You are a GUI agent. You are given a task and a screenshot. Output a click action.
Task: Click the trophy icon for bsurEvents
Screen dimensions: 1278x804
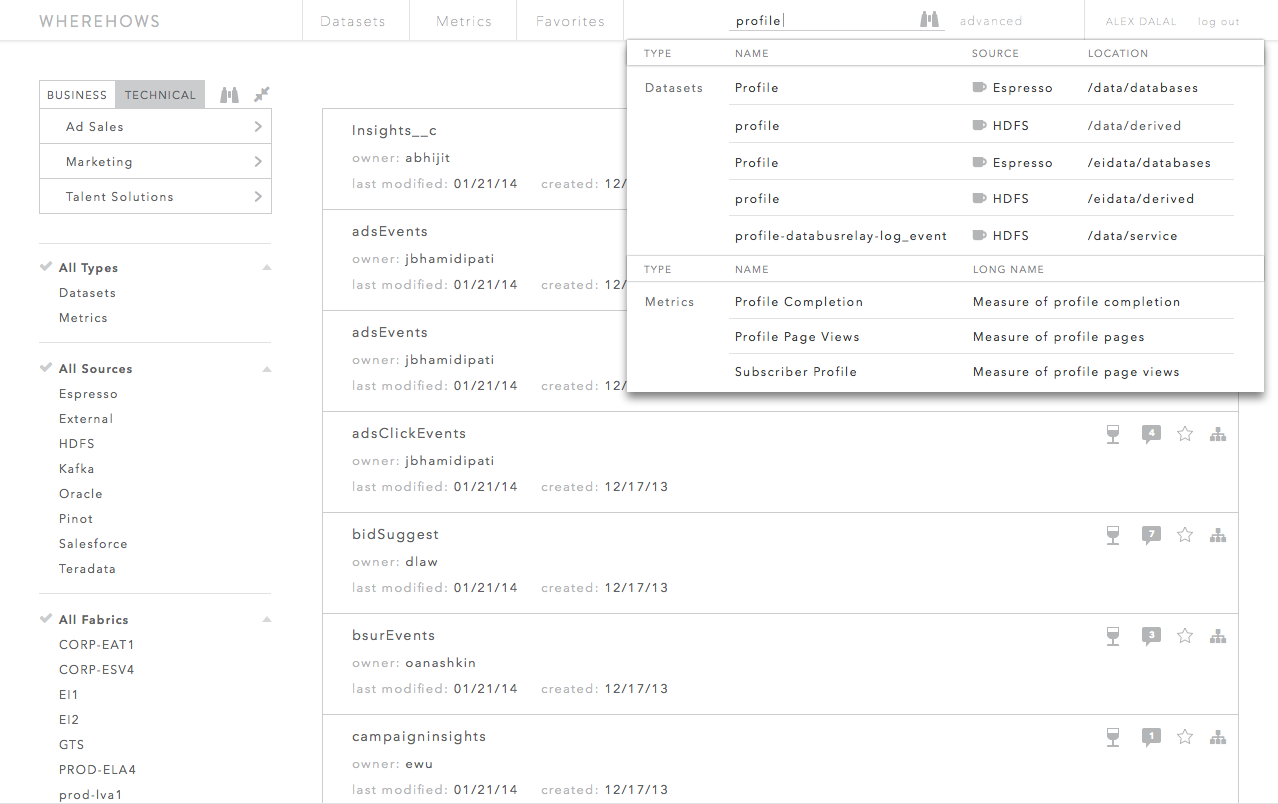point(1113,636)
